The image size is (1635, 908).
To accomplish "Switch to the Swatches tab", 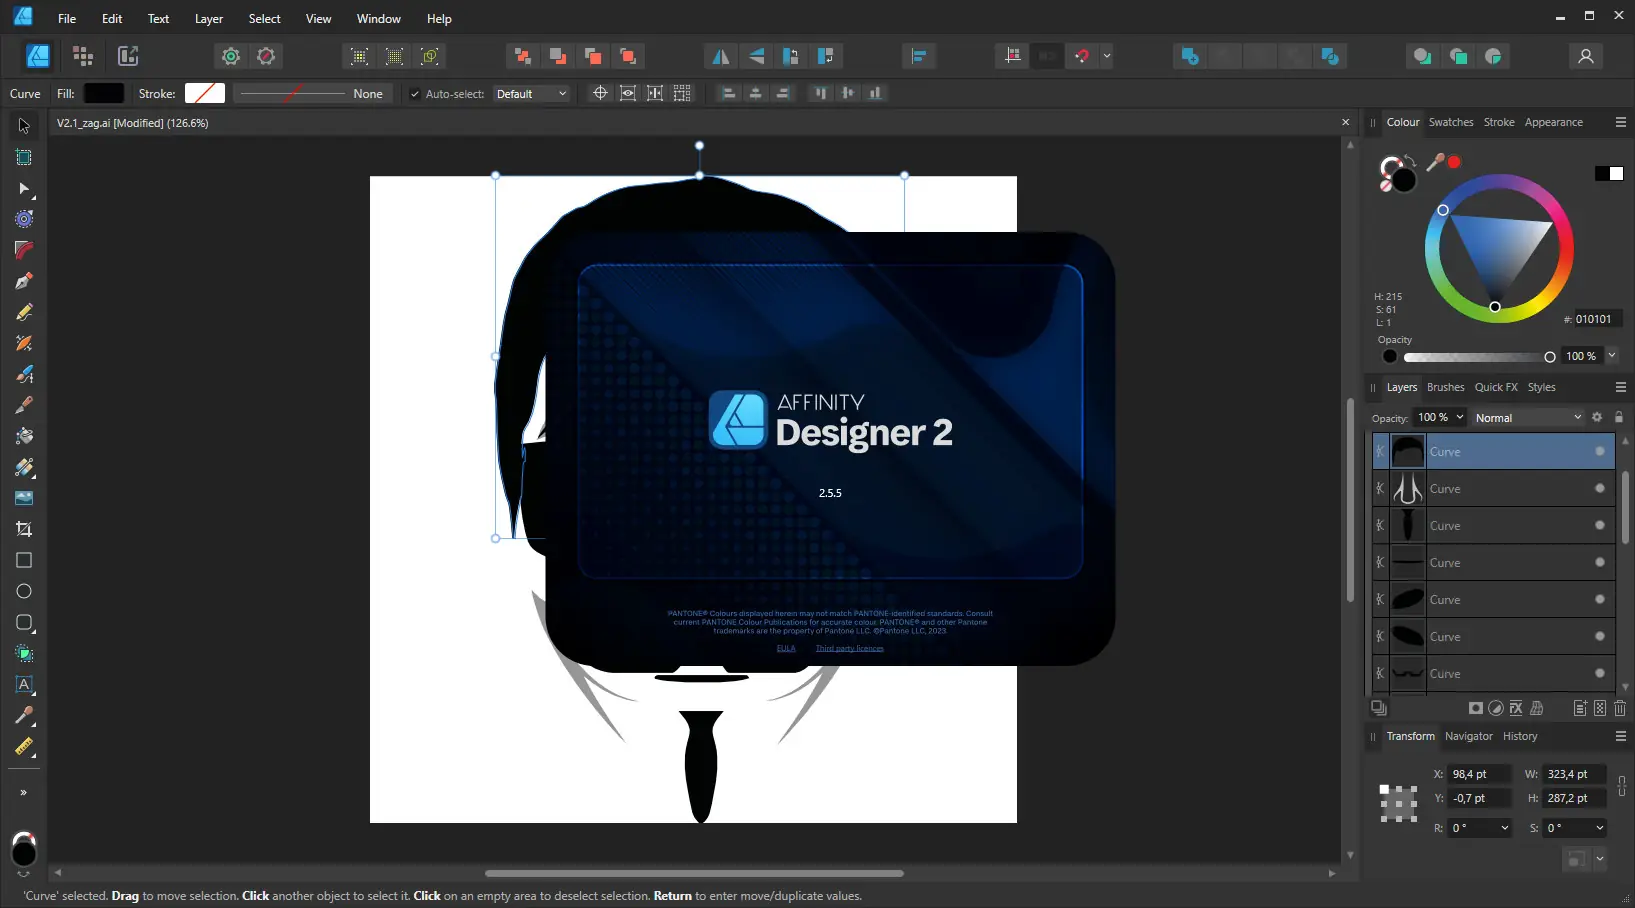I will coord(1450,122).
